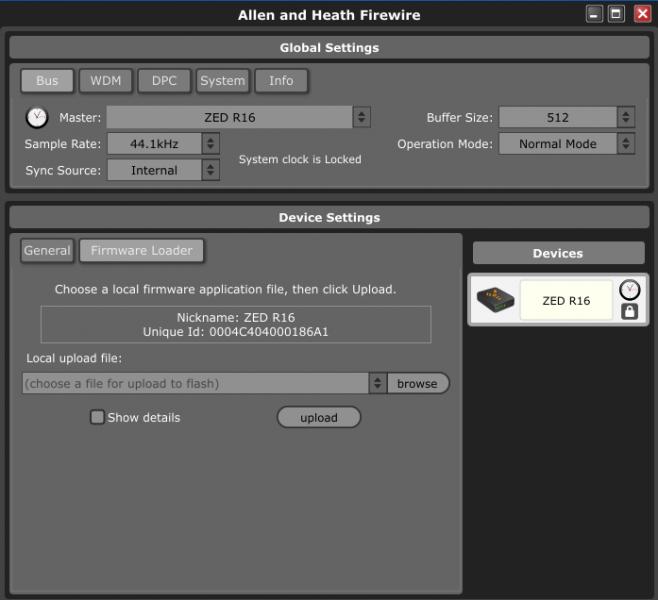The width and height of the screenshot is (658, 600).
Task: Maximize the Allen and Heath Firewire window
Action: (x=616, y=14)
